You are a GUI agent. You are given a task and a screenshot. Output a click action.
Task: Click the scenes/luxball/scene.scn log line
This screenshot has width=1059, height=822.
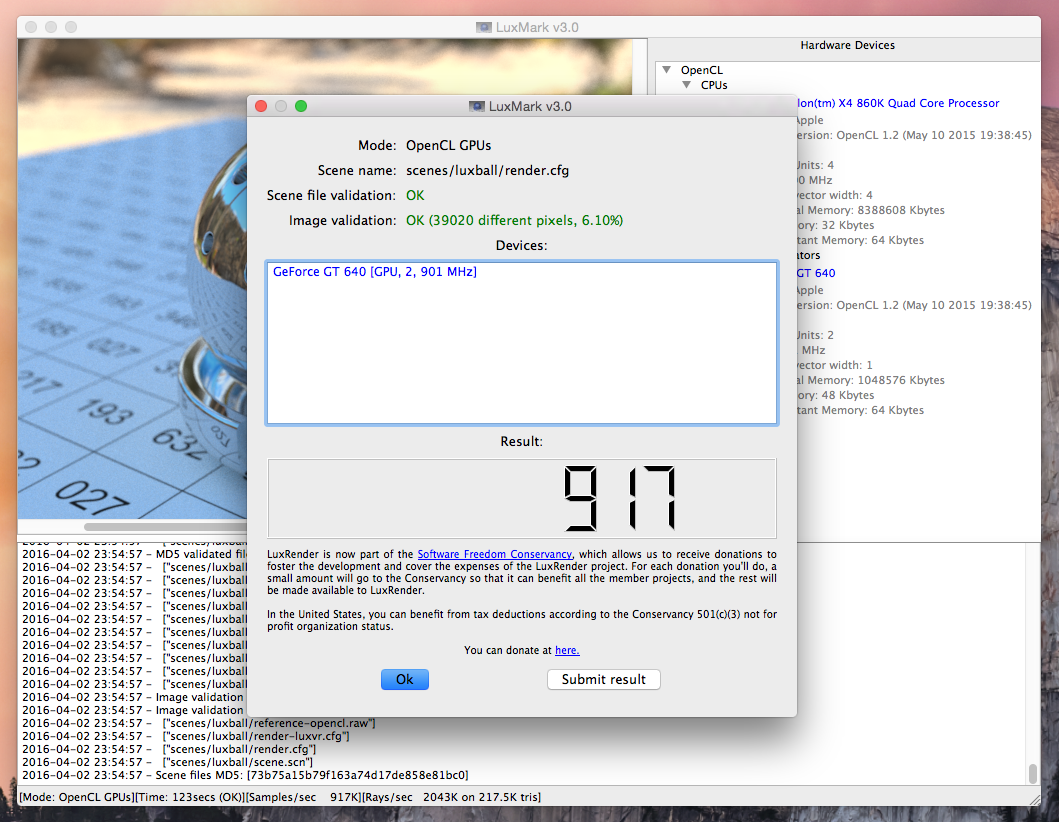point(167,762)
